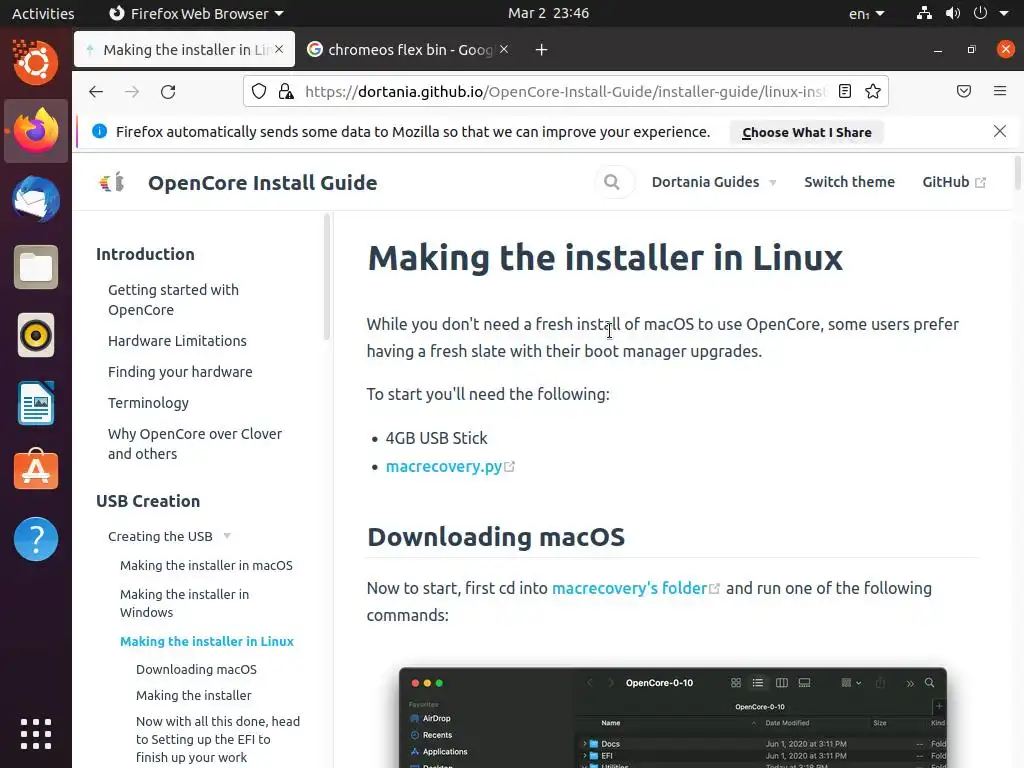Open Making the installer in Windows

[184, 603]
